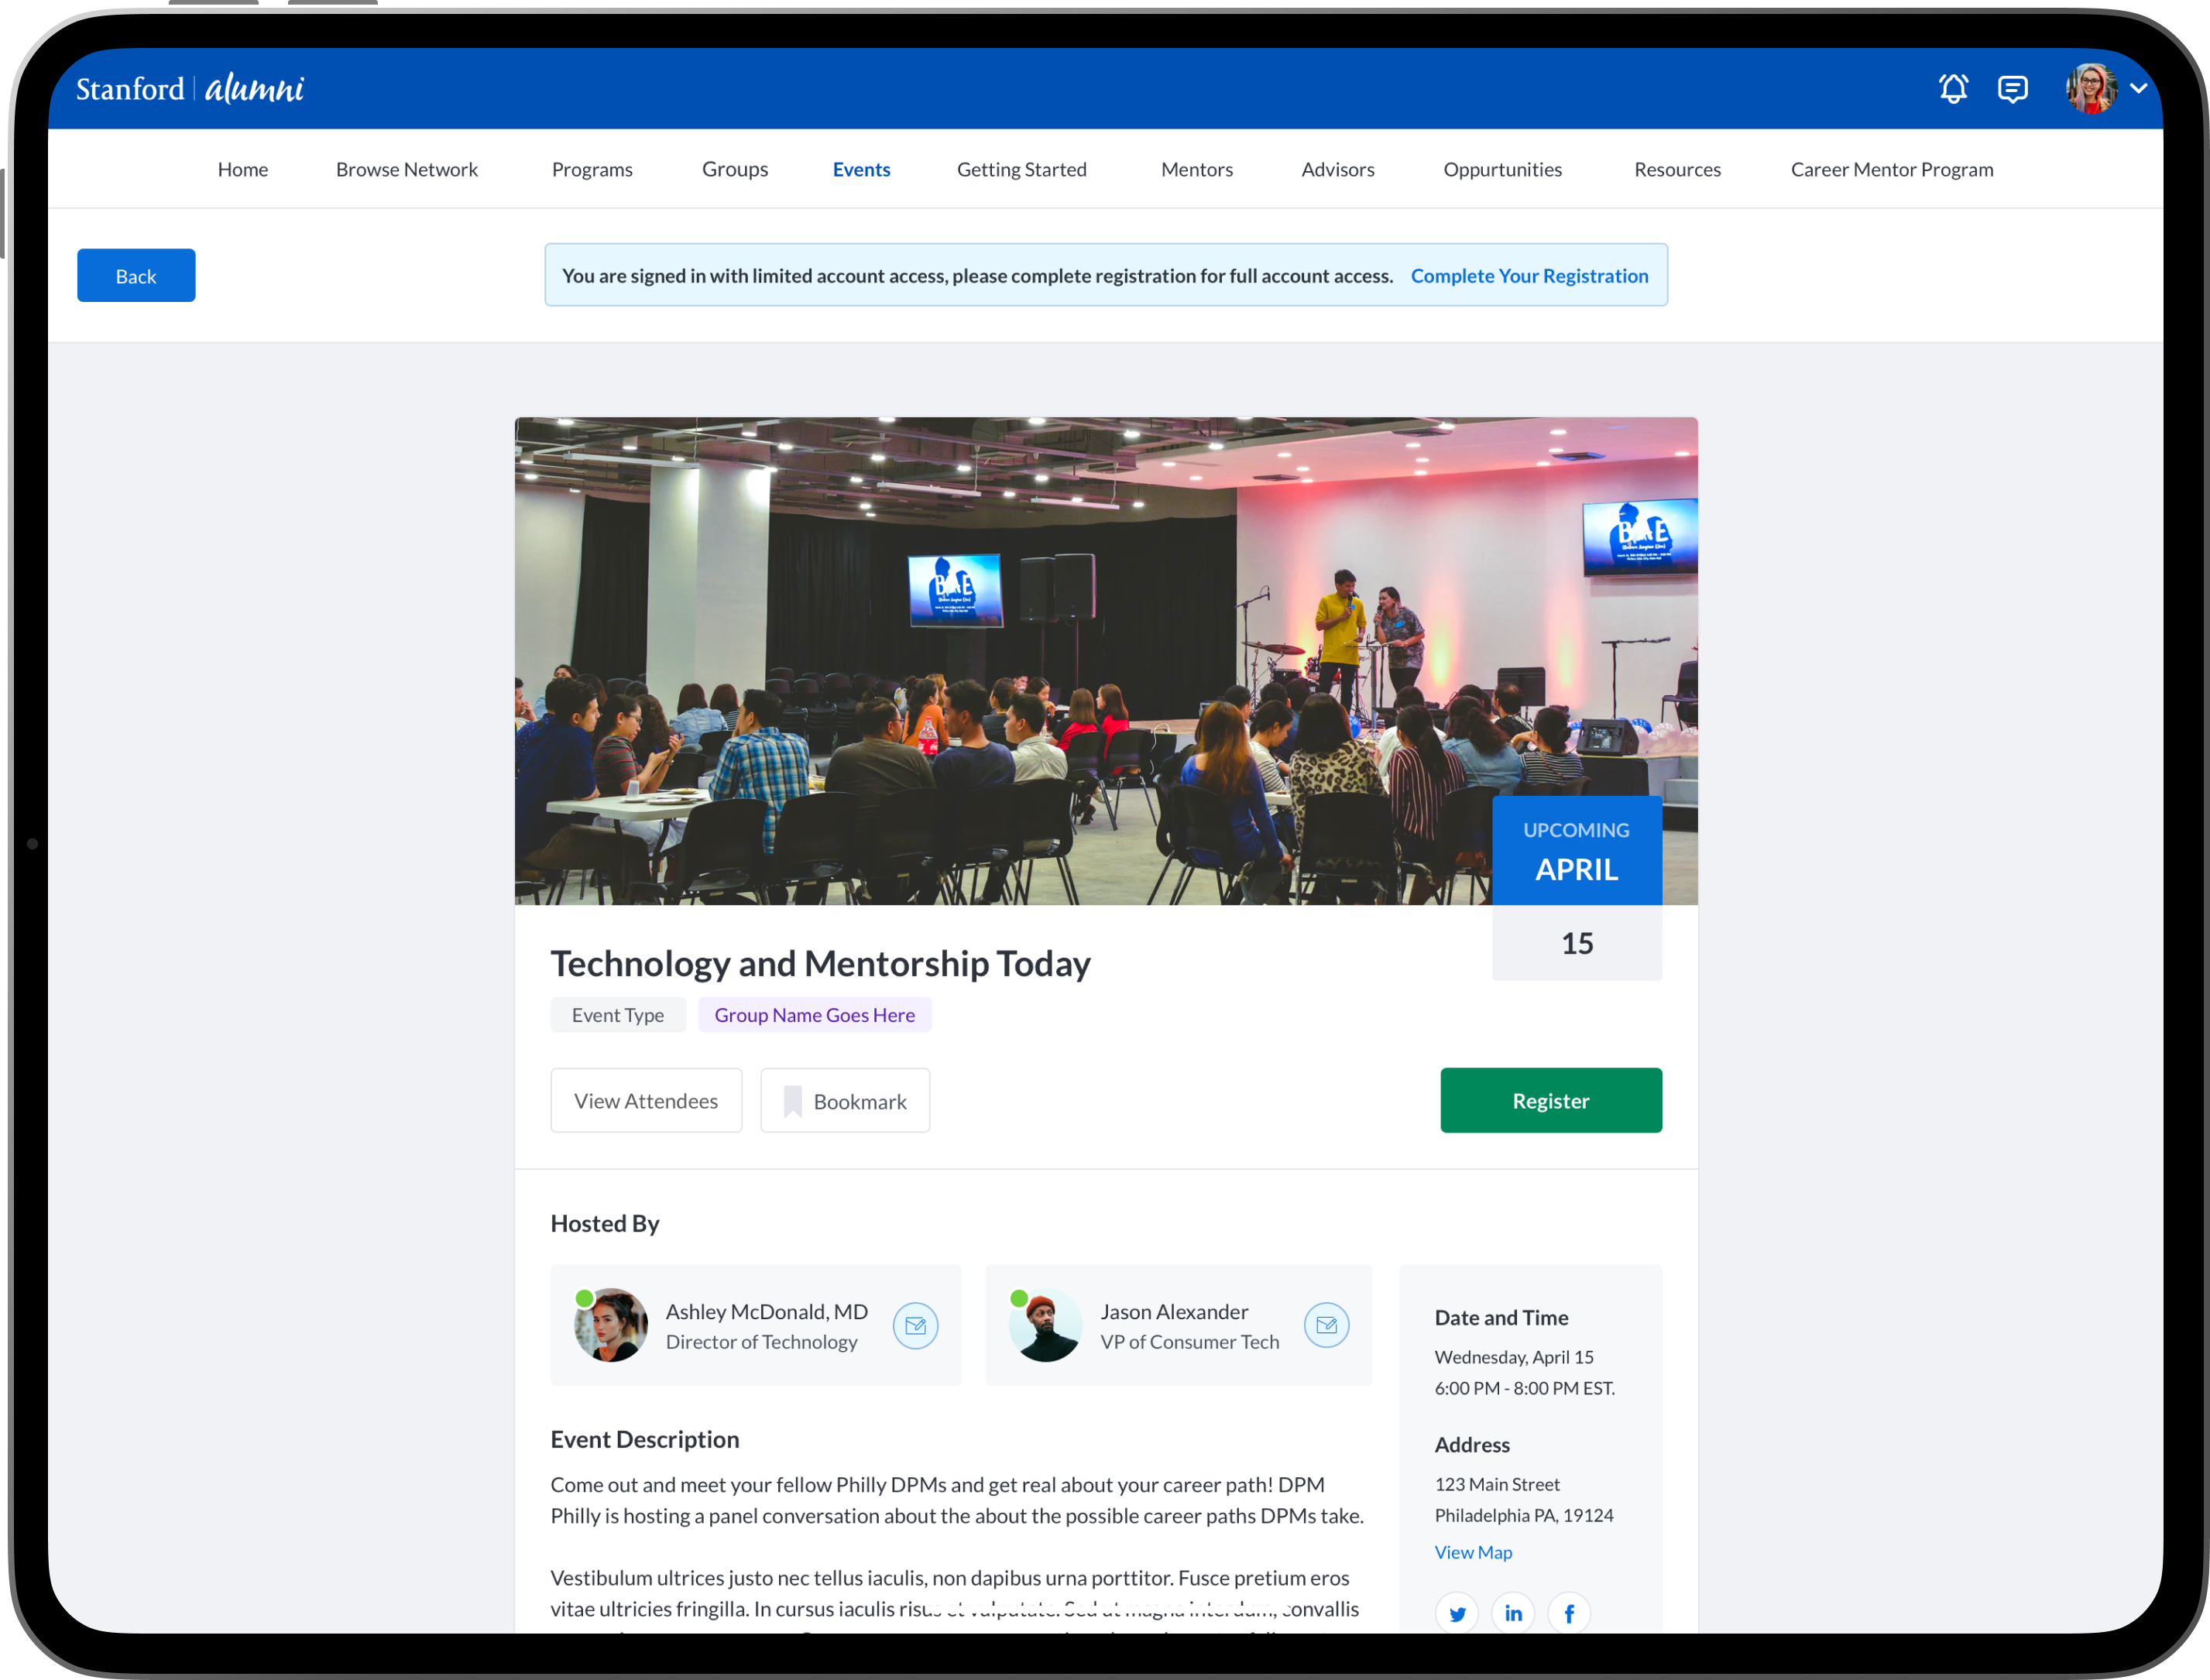Image resolution: width=2210 pixels, height=1680 pixels.
Task: Expand the profile menu chevron
Action: pos(2138,88)
